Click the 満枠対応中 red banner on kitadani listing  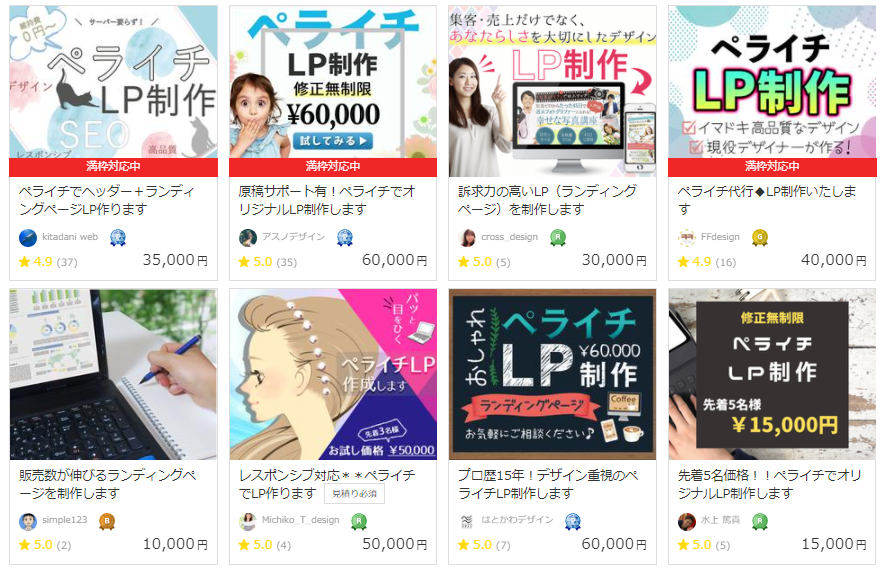point(113,166)
